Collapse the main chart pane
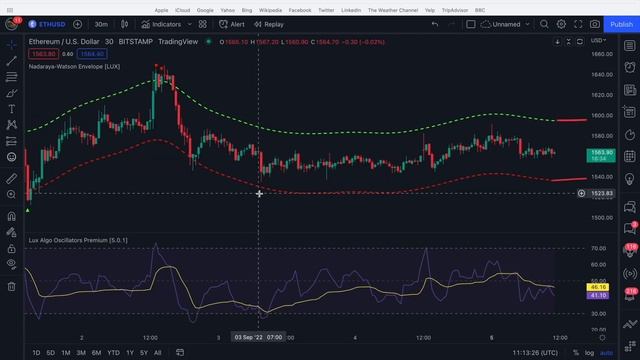 569,42
